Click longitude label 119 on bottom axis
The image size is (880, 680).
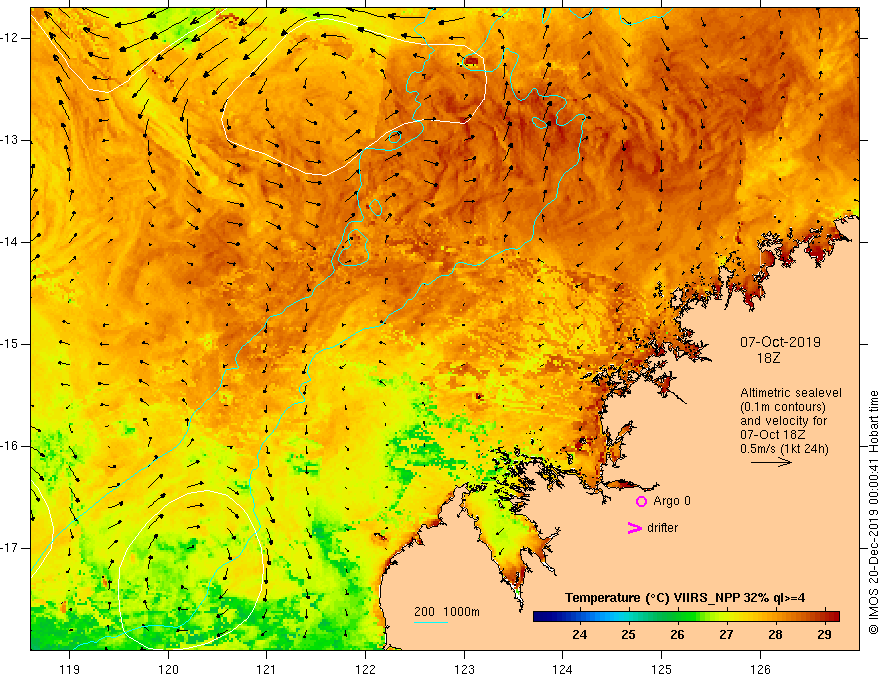pos(69,669)
